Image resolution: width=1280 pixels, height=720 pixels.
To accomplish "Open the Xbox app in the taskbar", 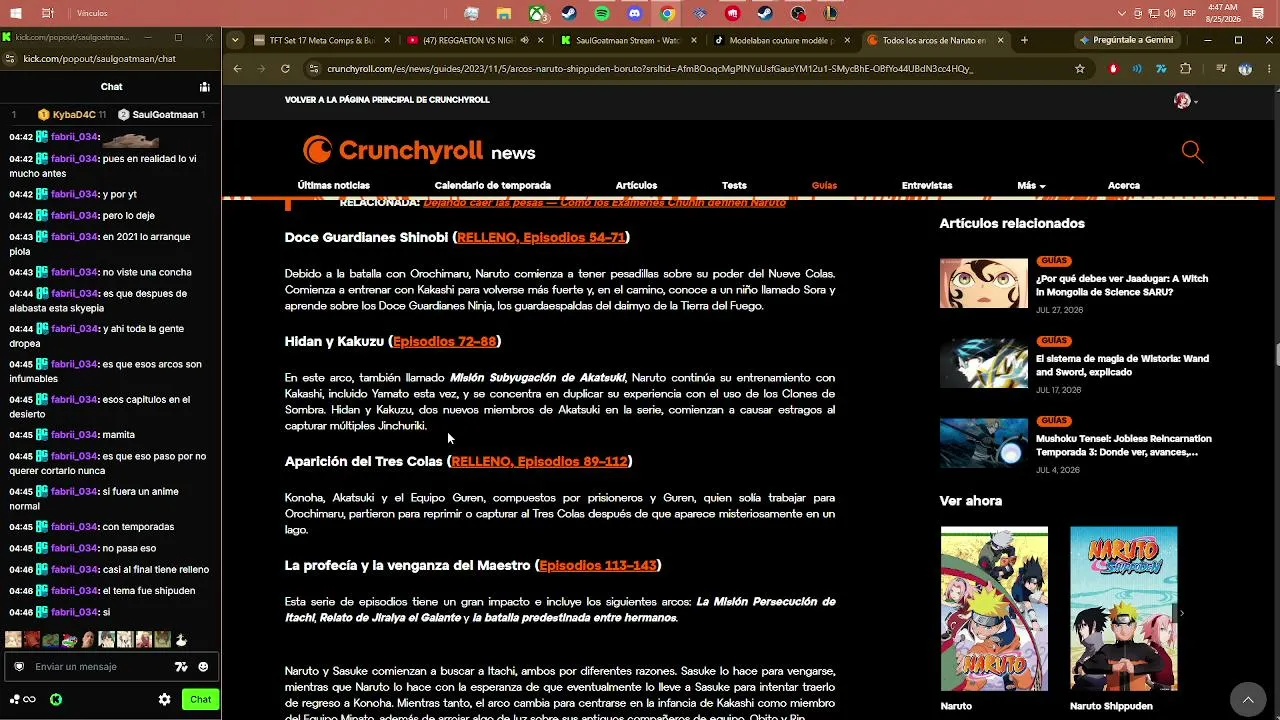I will pos(537,14).
